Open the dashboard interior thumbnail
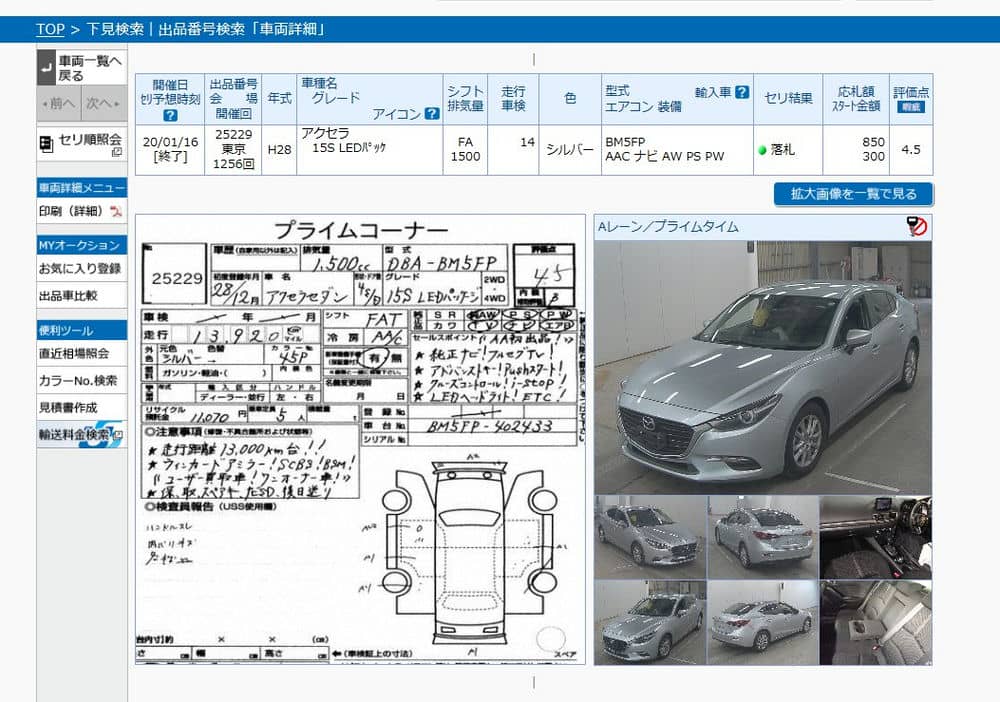Image resolution: width=1000 pixels, height=702 pixels. click(875, 537)
